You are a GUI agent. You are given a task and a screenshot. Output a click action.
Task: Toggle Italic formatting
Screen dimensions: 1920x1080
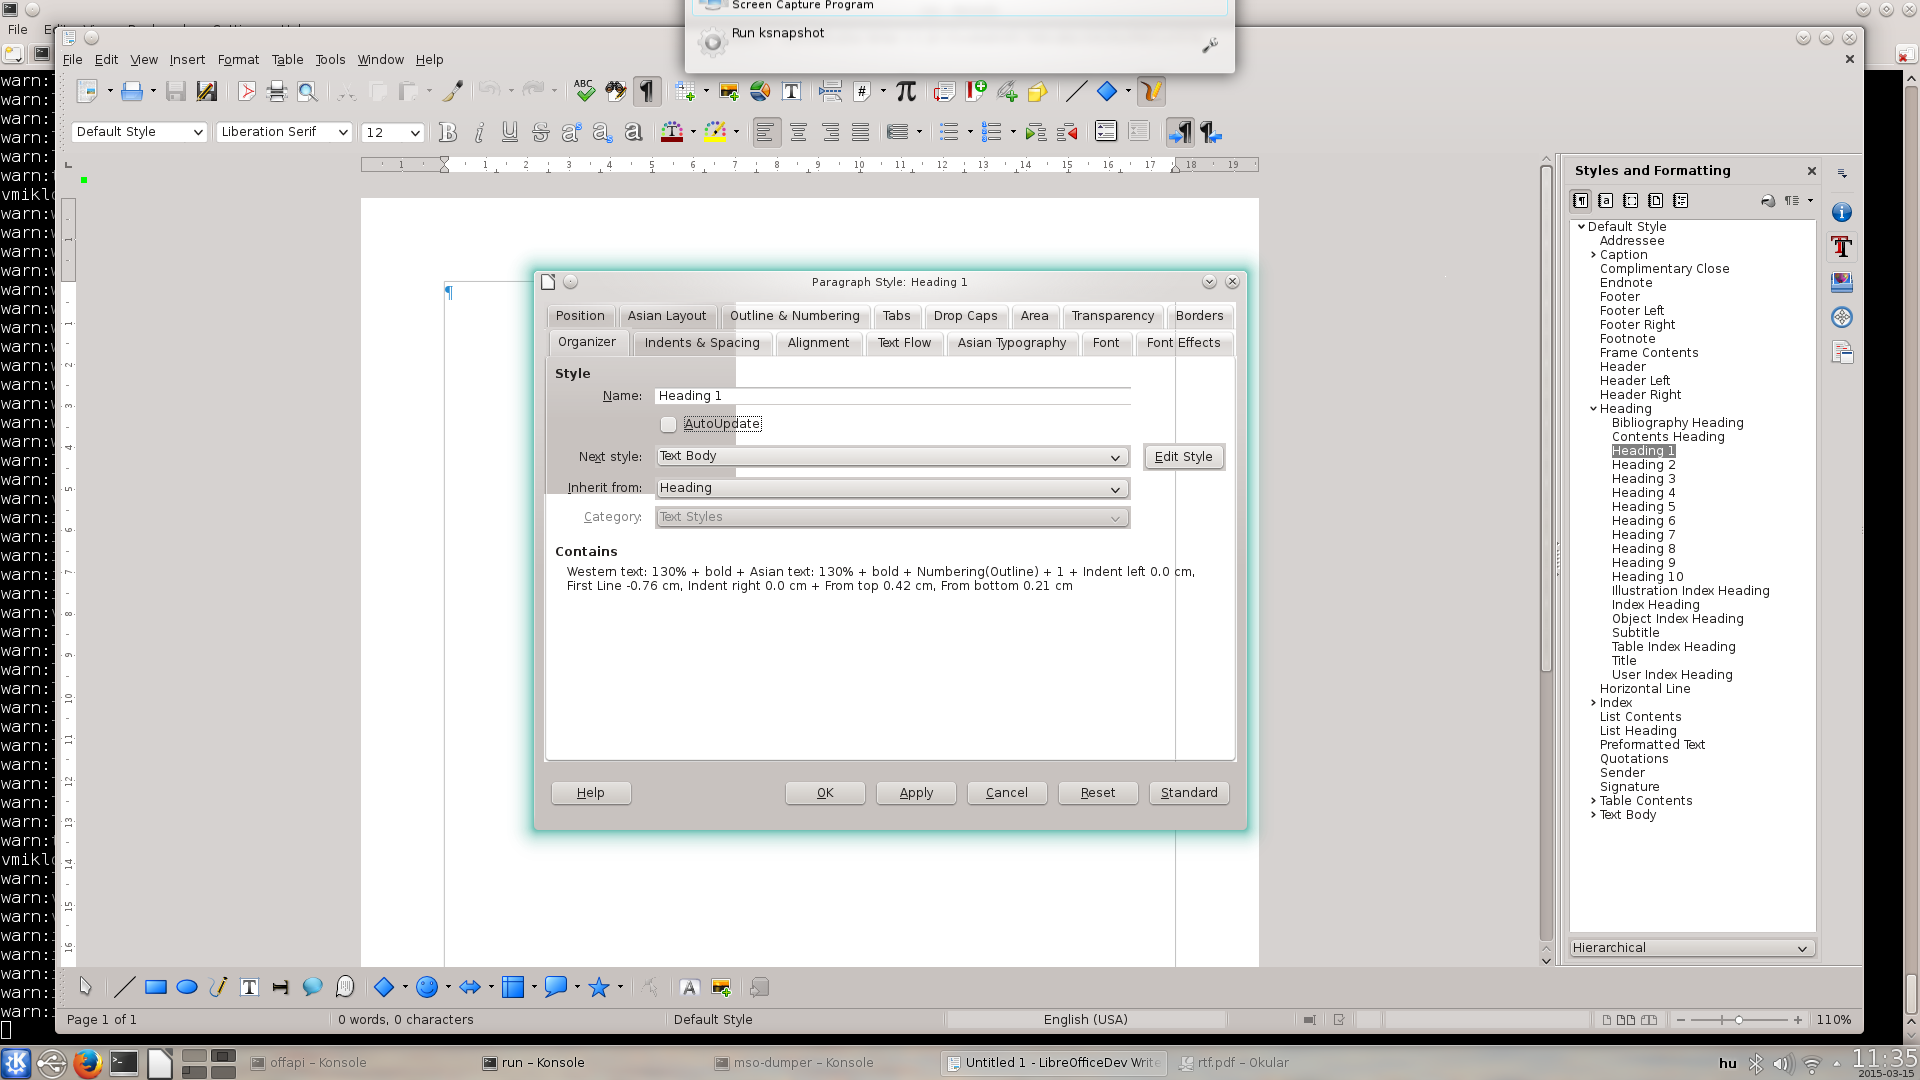pyautogui.click(x=479, y=132)
